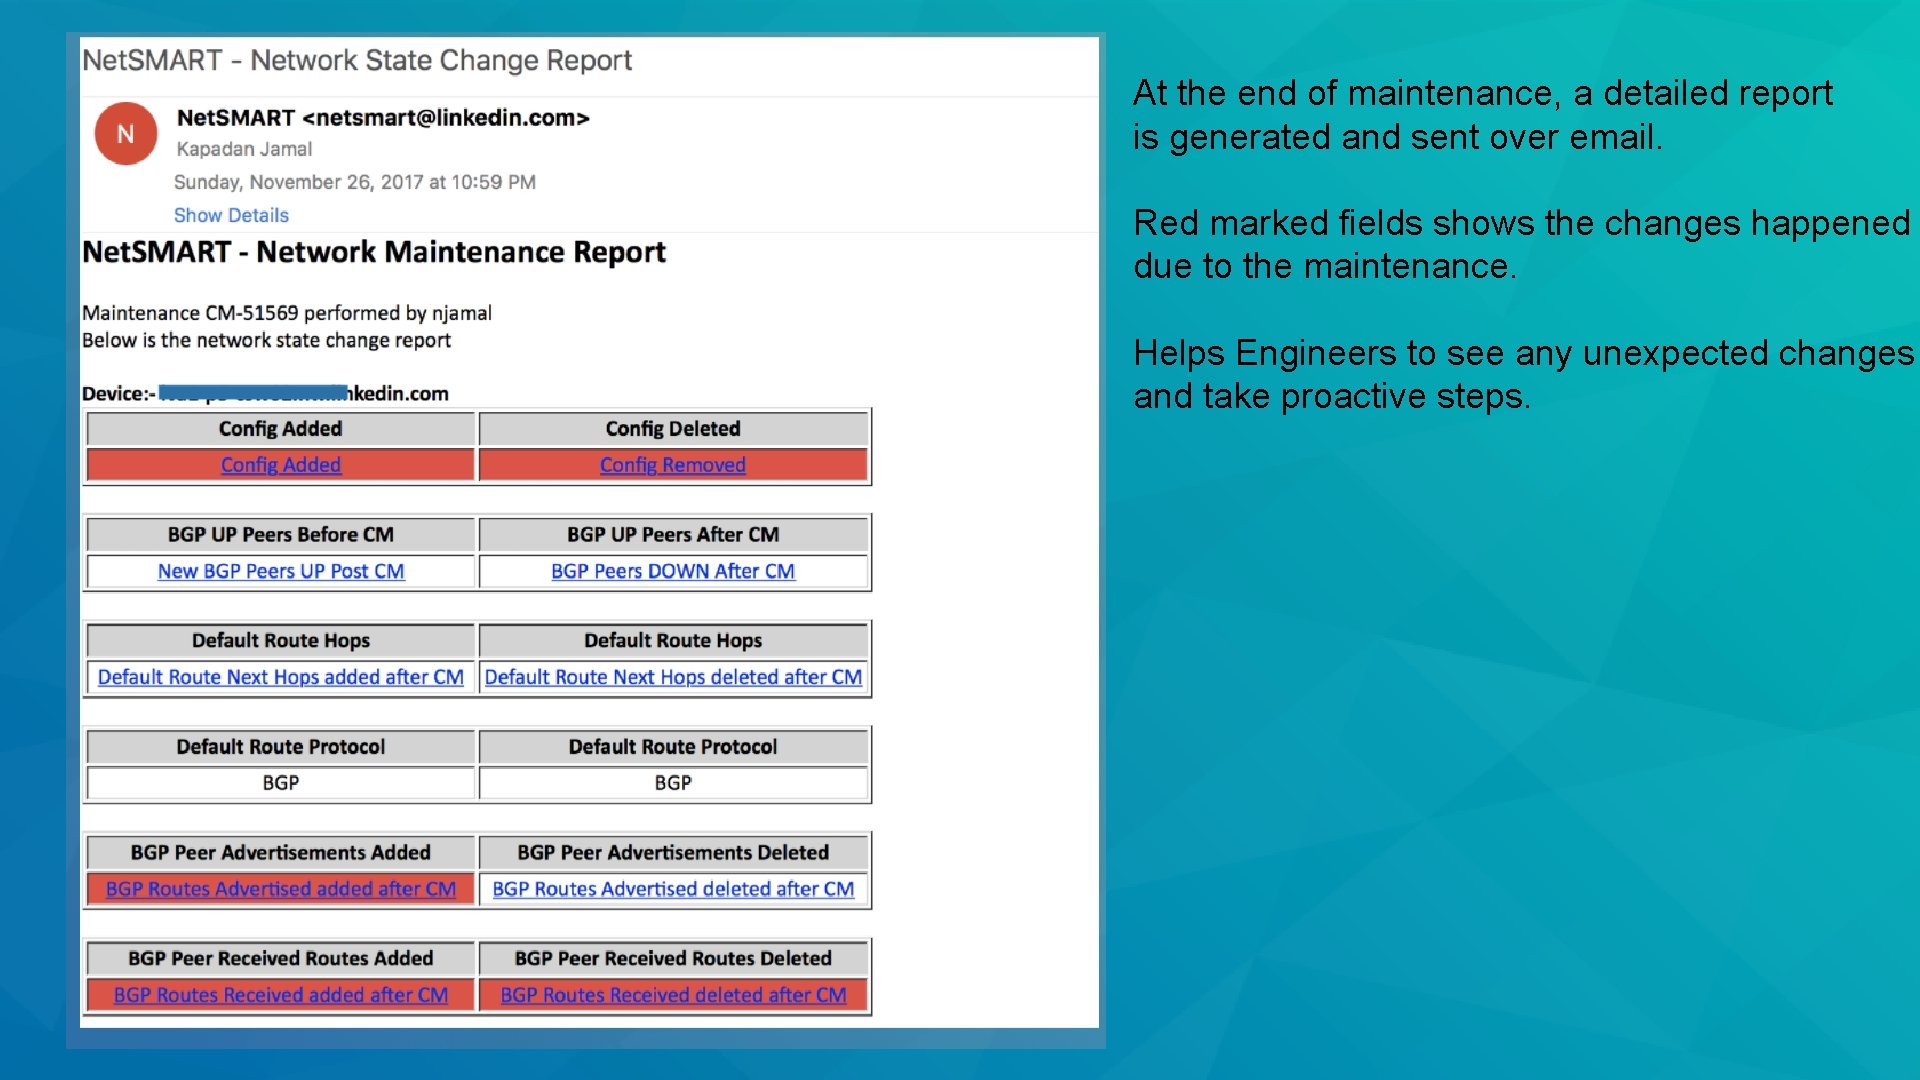Image resolution: width=1920 pixels, height=1080 pixels.
Task: Select the email subject Network Maintenance Report
Action: (374, 252)
